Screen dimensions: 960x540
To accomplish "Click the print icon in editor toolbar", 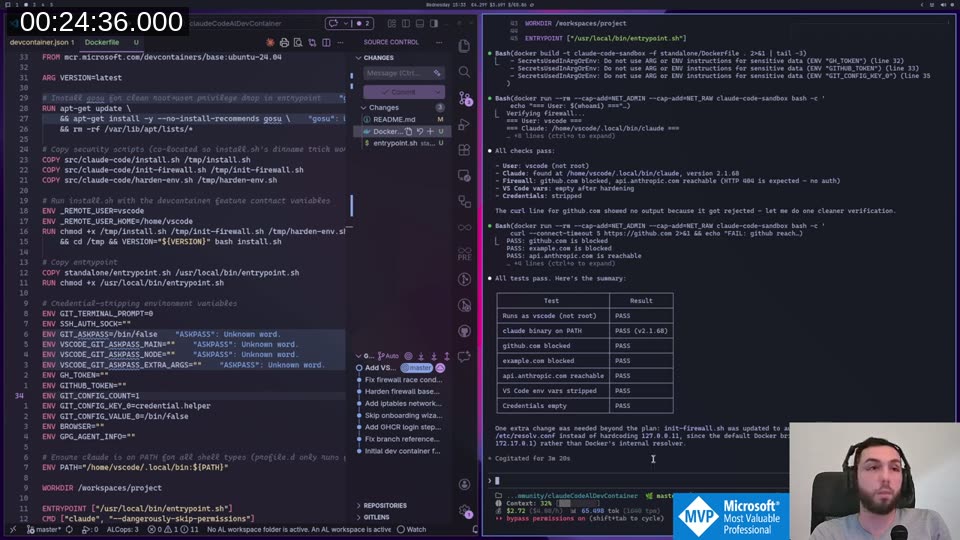I will [284, 42].
